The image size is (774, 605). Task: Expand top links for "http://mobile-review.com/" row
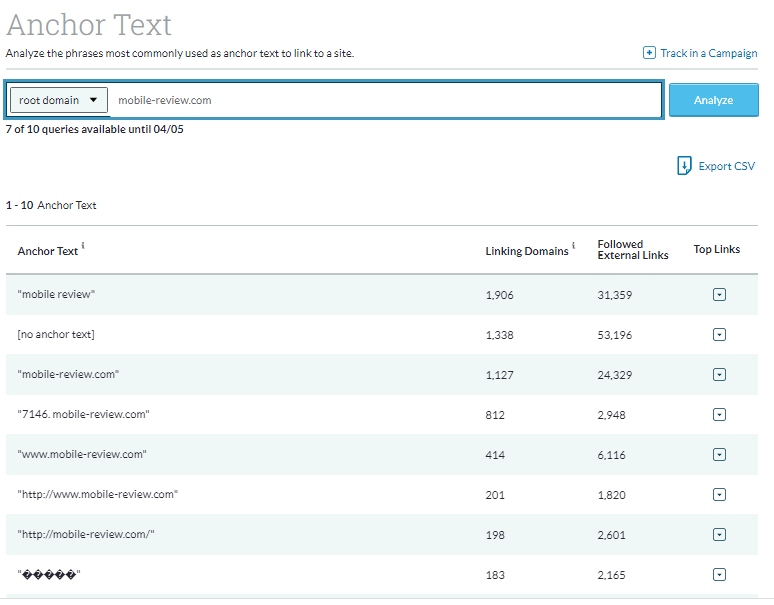pyautogui.click(x=719, y=534)
